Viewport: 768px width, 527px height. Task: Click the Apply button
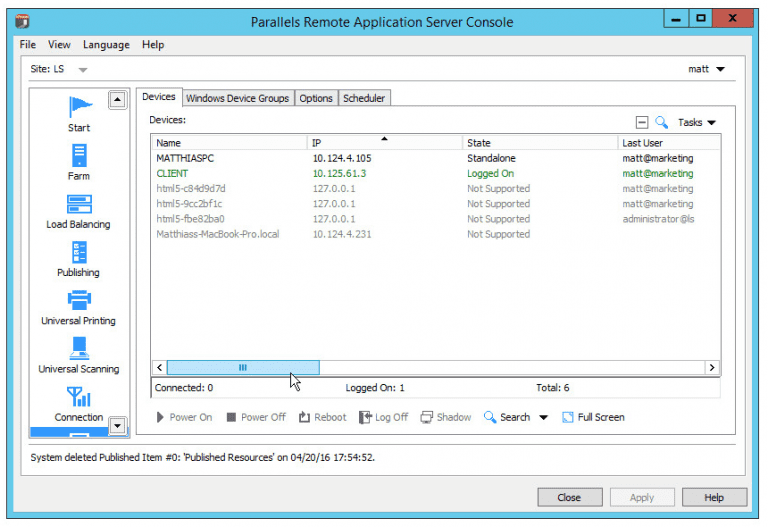[642, 497]
